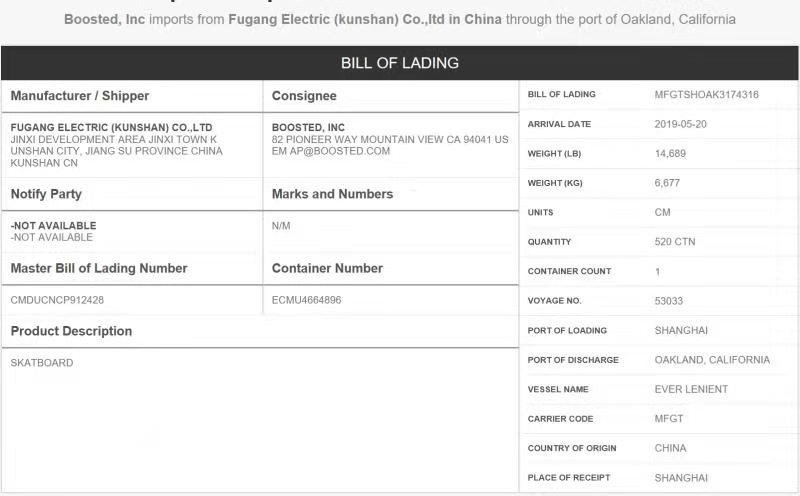Click the Product Description section heading

click(71, 331)
